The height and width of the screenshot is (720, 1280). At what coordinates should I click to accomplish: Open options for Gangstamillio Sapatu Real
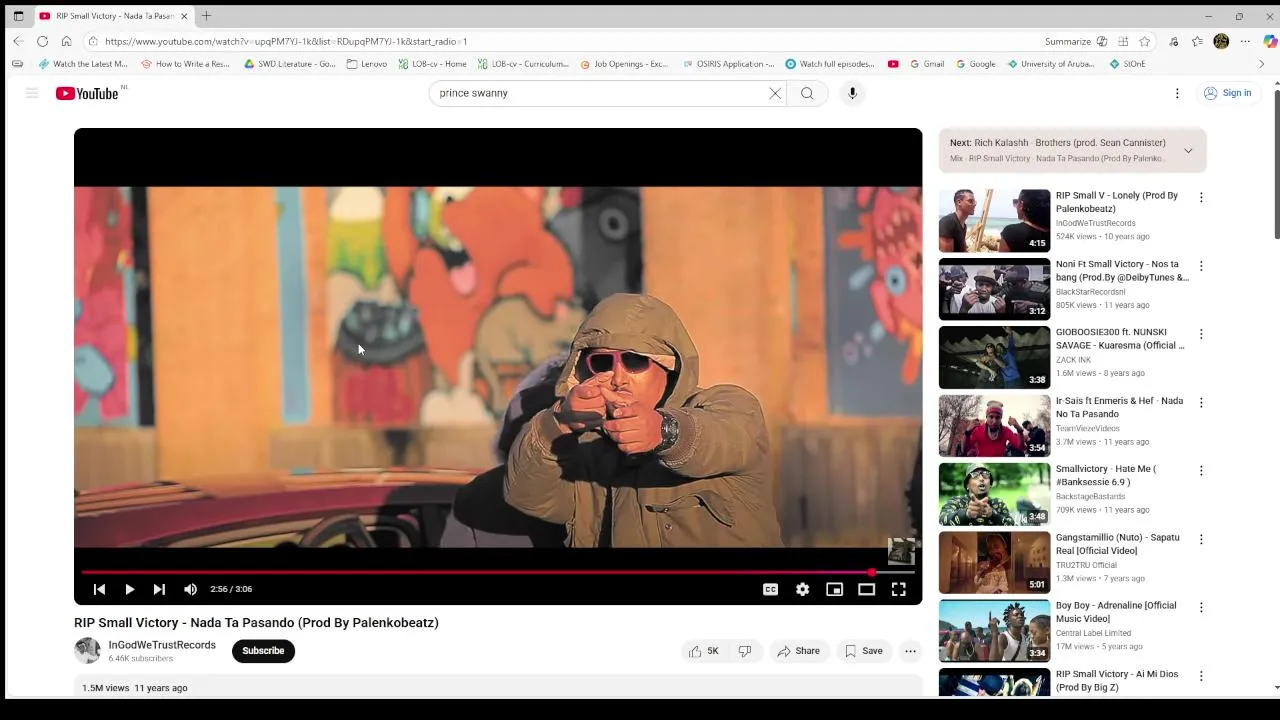tap(1201, 539)
